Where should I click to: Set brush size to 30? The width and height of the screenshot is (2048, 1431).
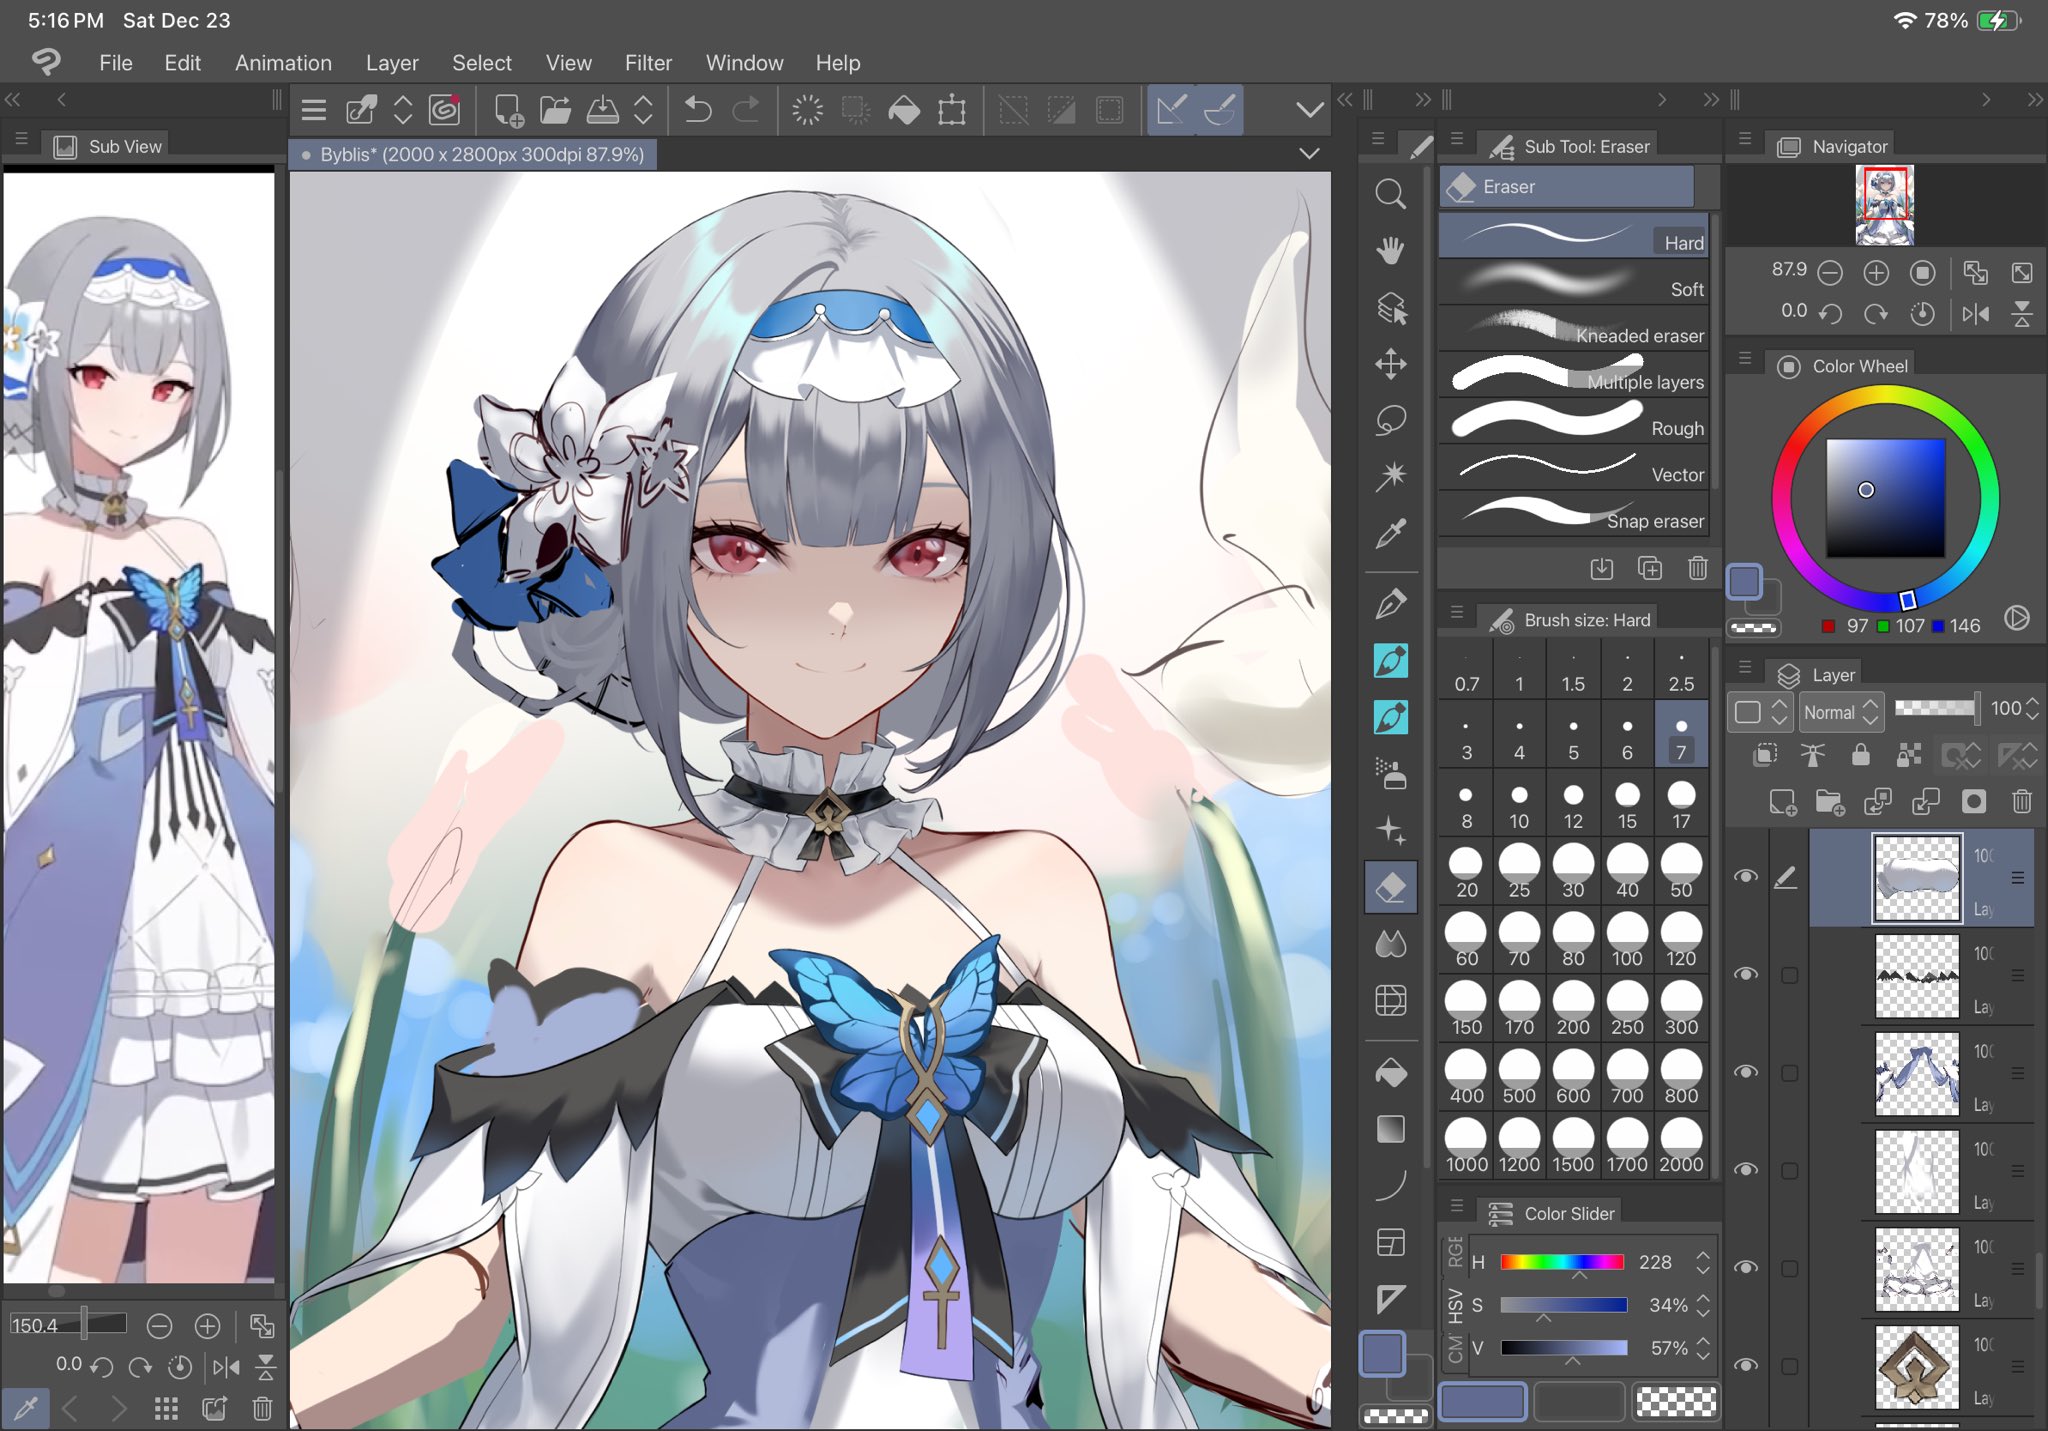tap(1573, 871)
